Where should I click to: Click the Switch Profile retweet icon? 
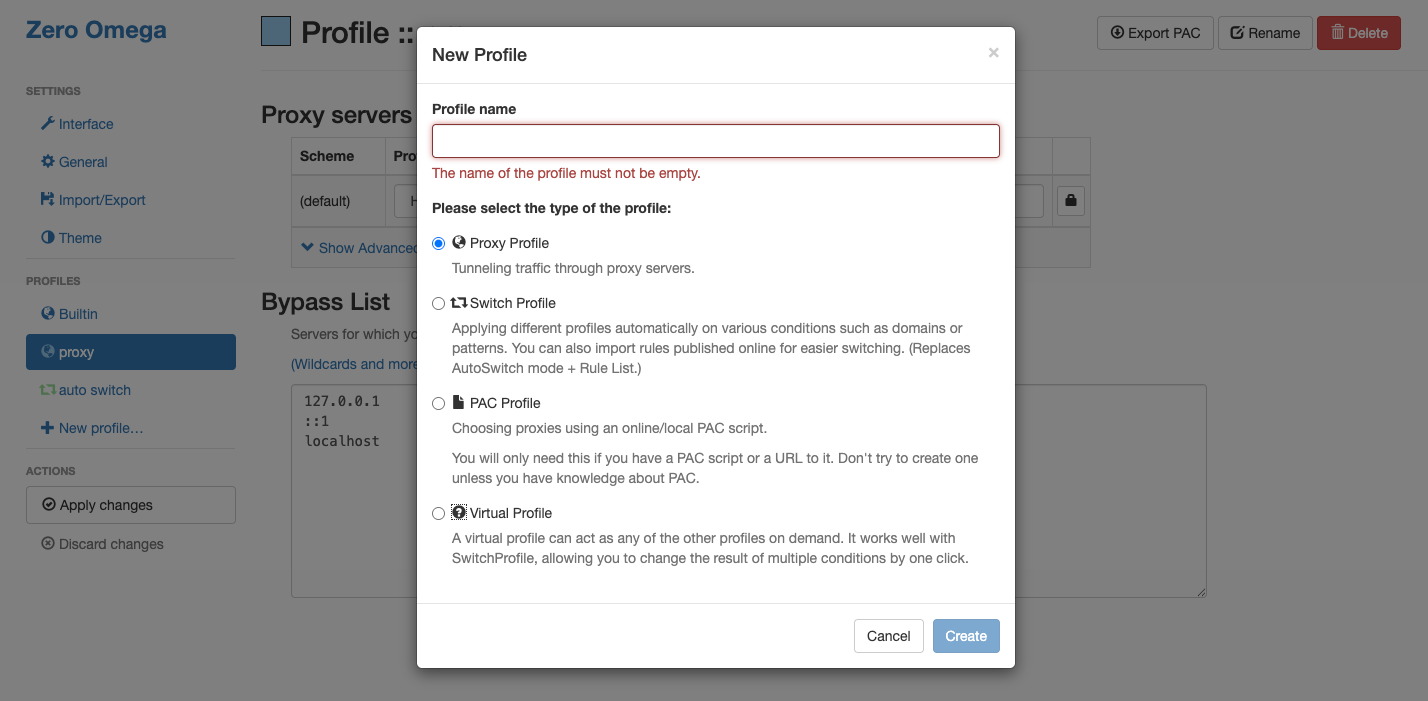pyautogui.click(x=459, y=303)
